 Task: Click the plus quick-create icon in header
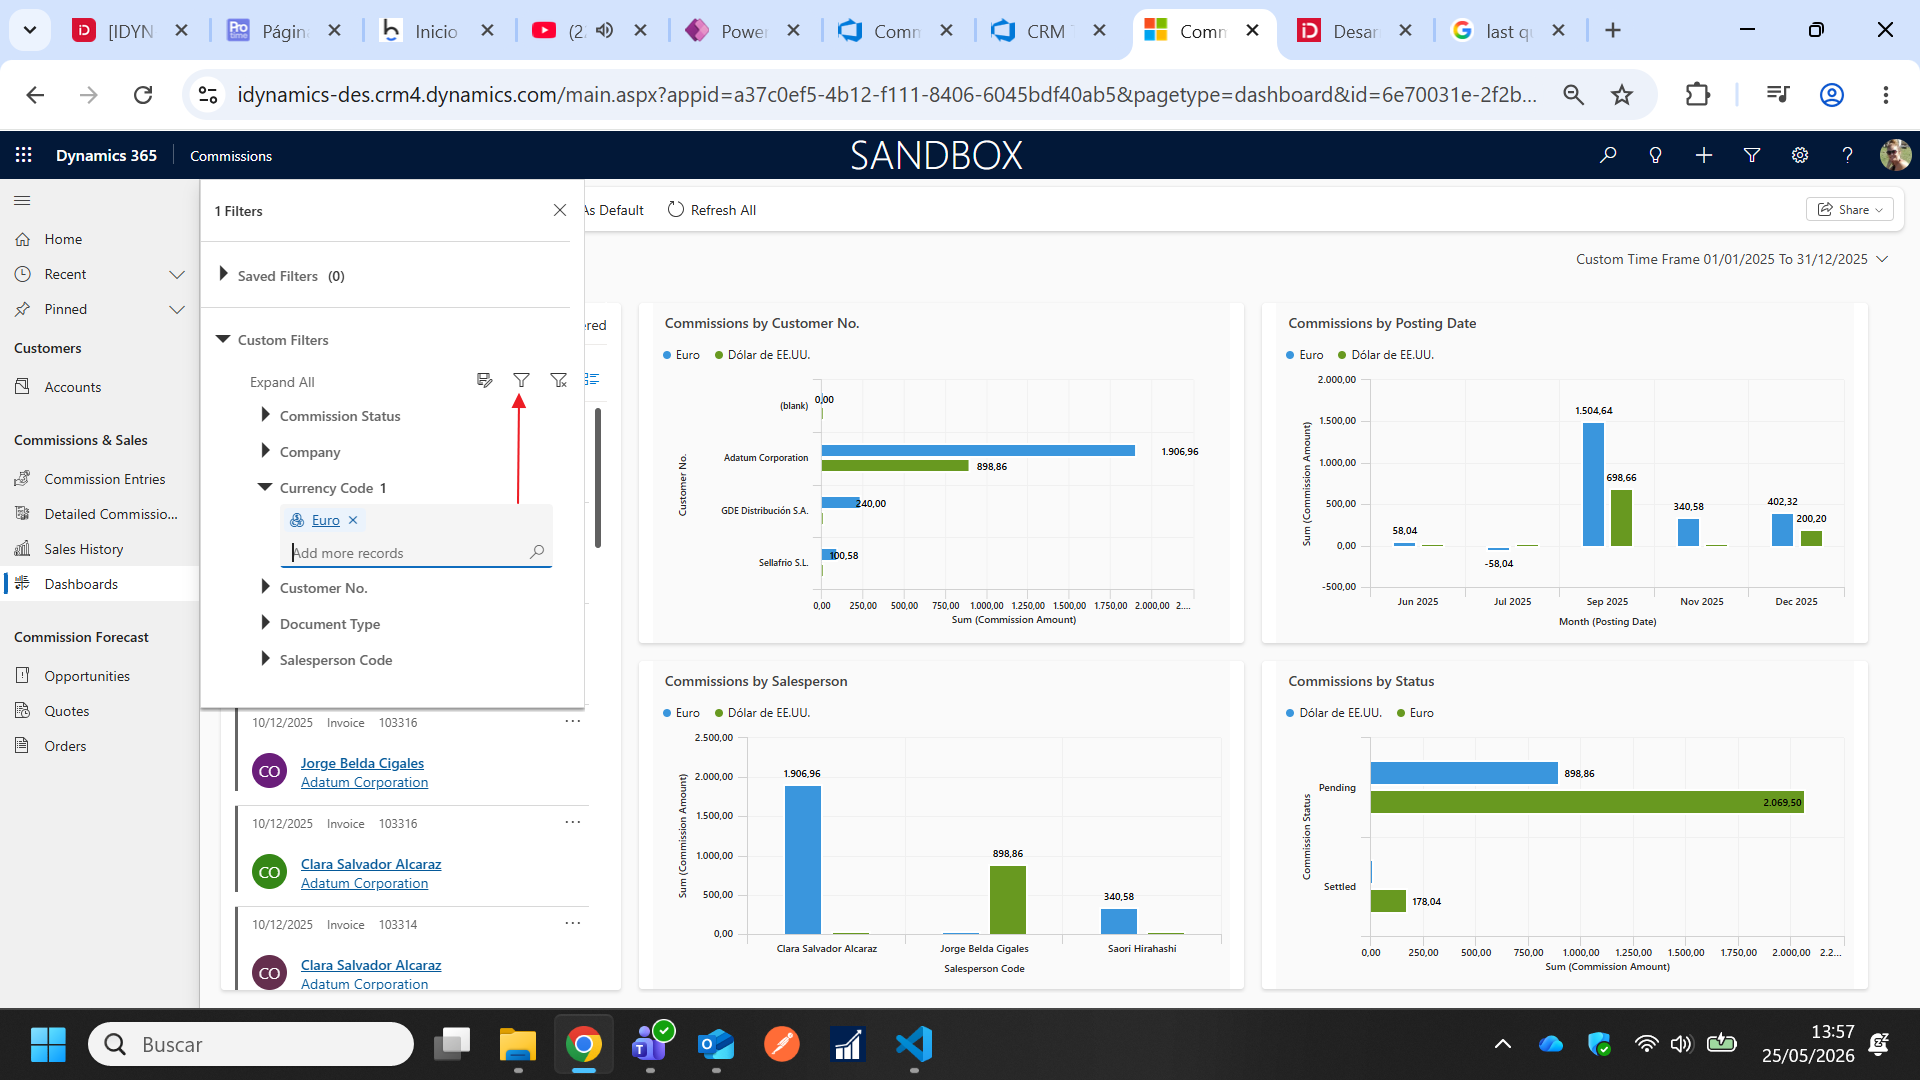pyautogui.click(x=1704, y=155)
